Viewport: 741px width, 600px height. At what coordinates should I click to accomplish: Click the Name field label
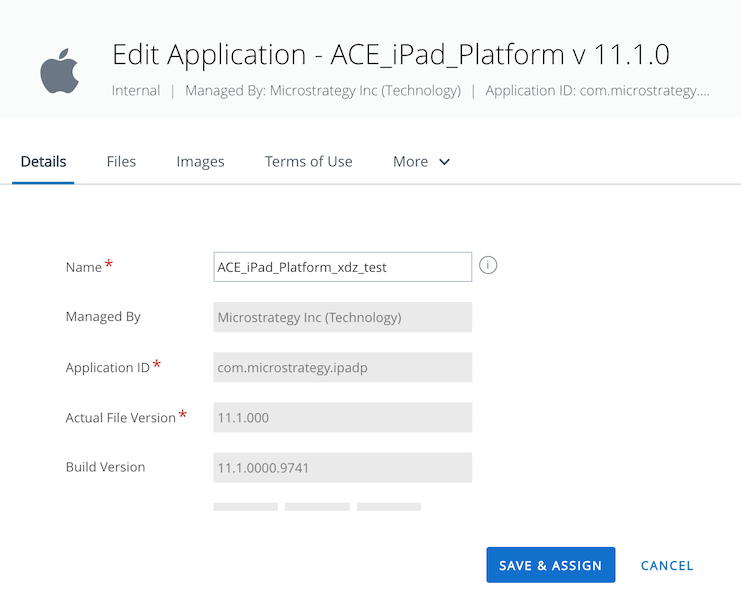[84, 267]
